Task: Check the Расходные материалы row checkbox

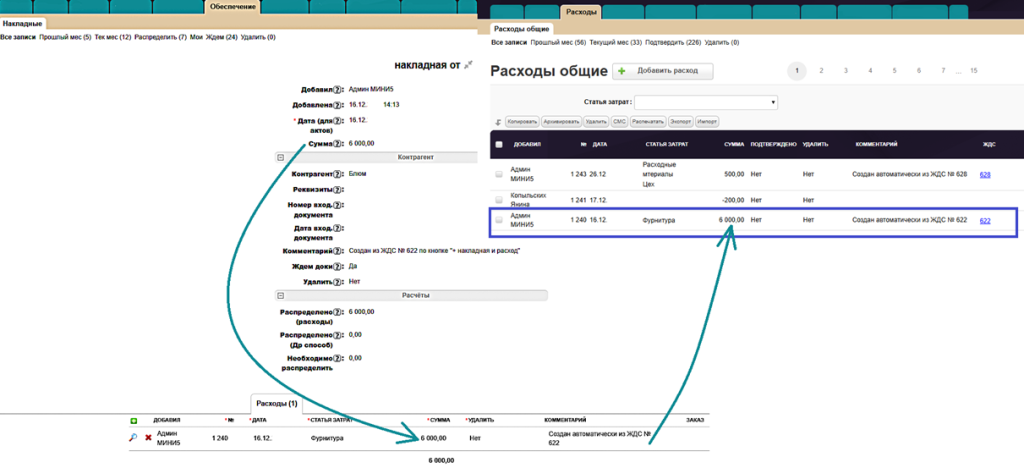Action: click(x=499, y=174)
